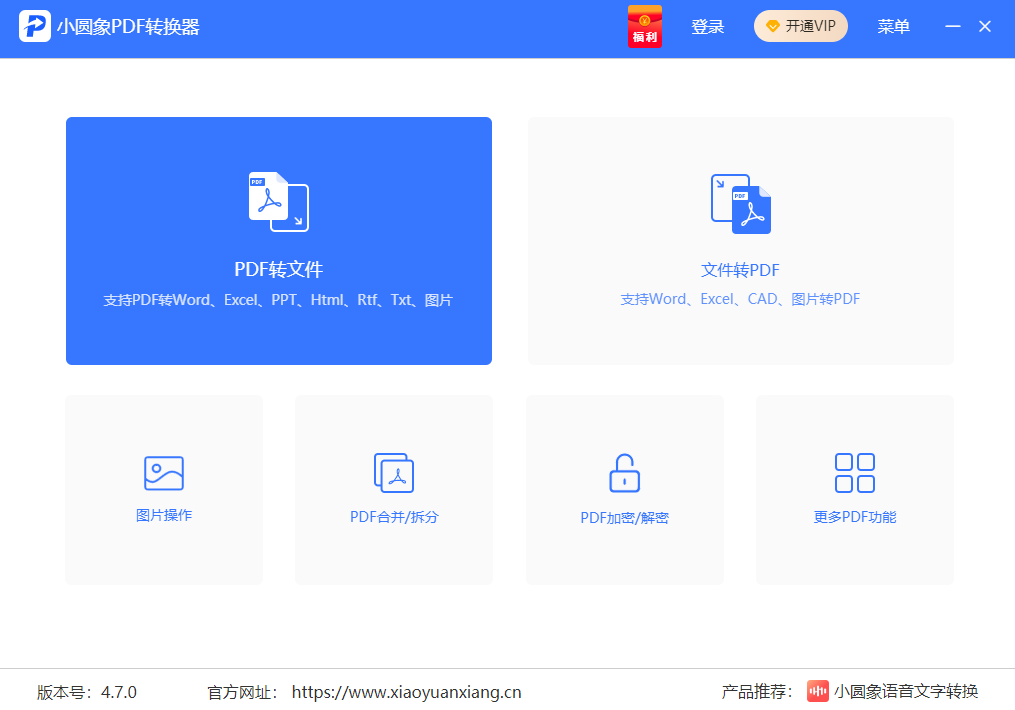Viewport: 1015px width, 710px height.
Task: Click the VIP crown badge icon
Action: (x=772, y=26)
